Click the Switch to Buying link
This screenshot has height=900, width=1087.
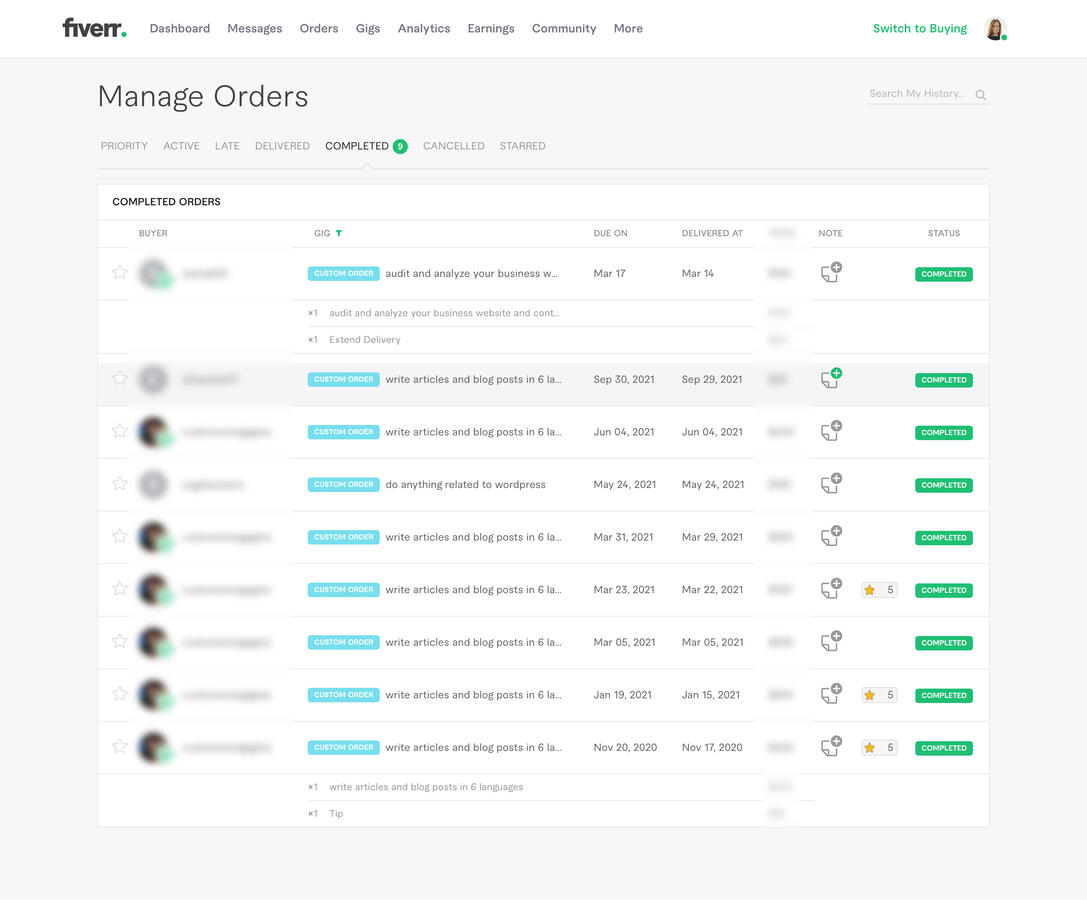click(x=919, y=28)
